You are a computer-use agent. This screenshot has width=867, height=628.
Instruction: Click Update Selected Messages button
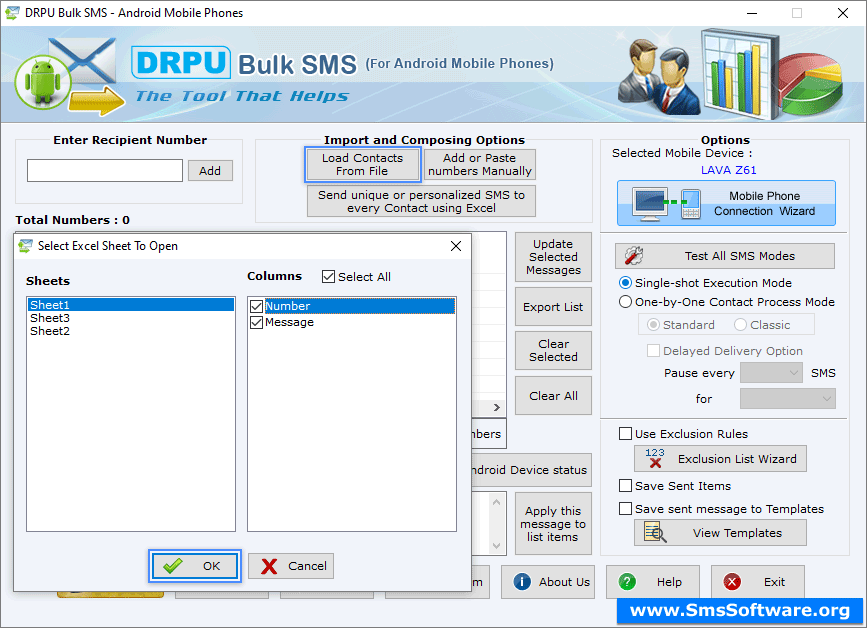click(x=553, y=257)
